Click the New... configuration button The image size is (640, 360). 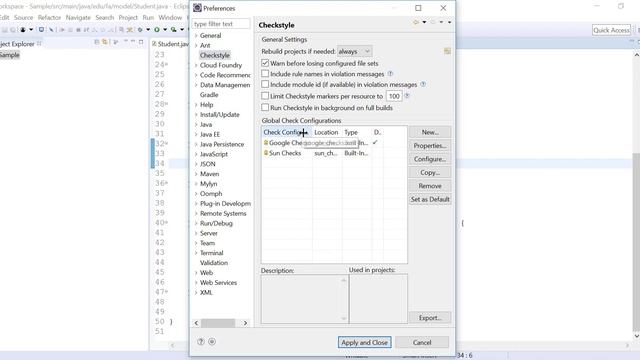[430, 132]
